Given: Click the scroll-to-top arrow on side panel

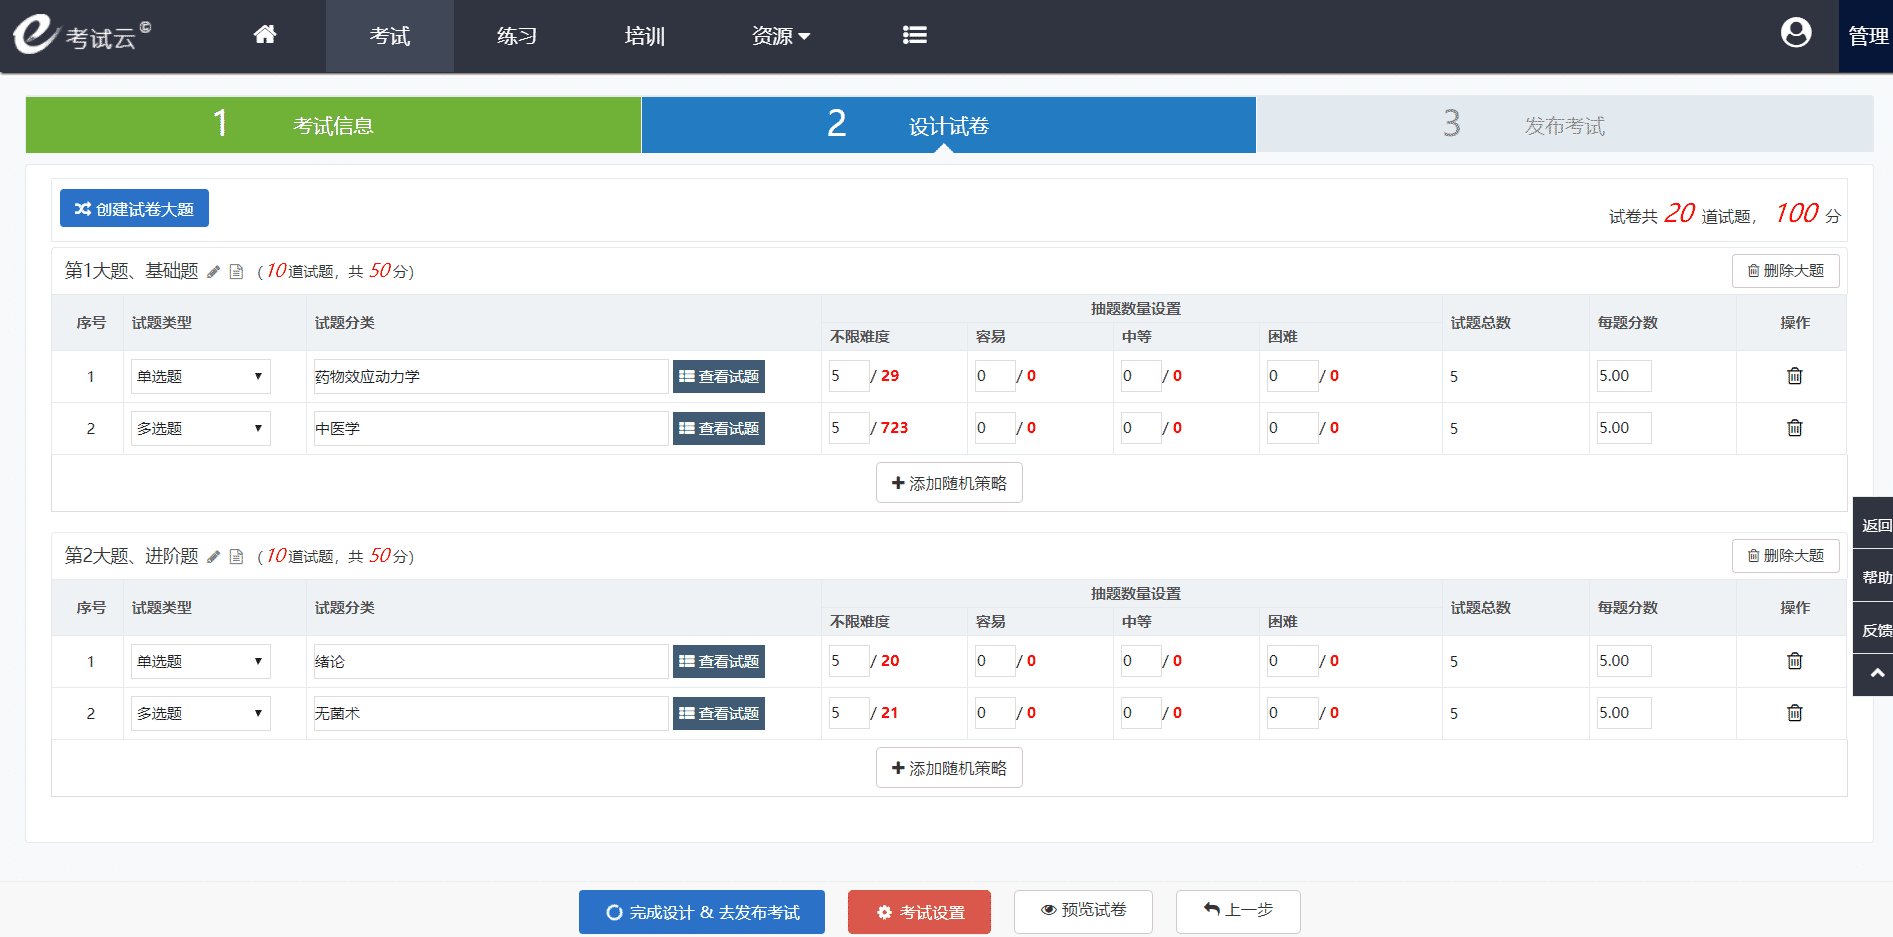Looking at the screenshot, I should pyautogui.click(x=1876, y=674).
